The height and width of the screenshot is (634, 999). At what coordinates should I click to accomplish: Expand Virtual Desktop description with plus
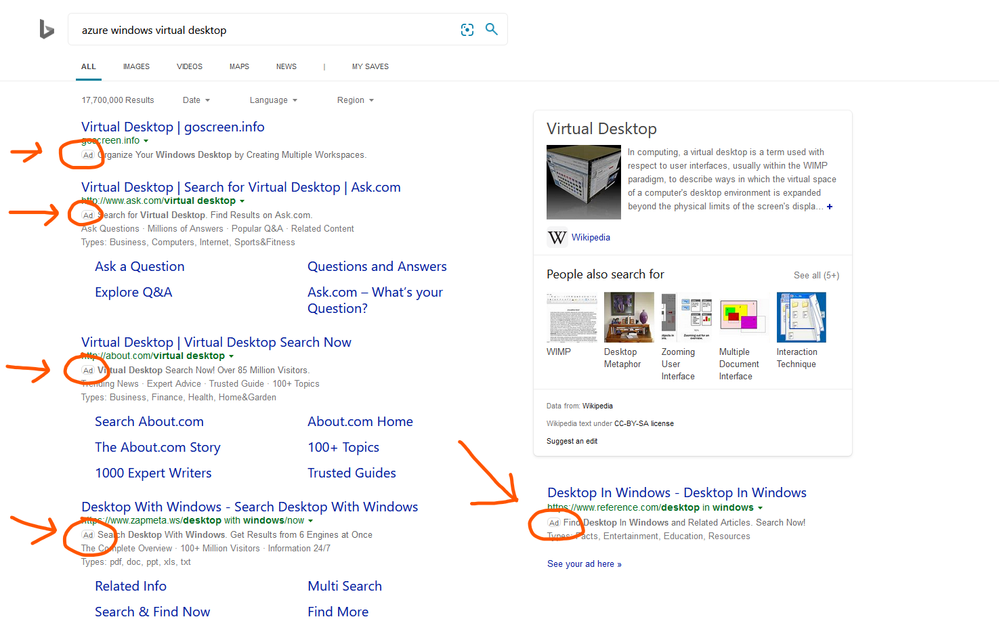click(830, 206)
